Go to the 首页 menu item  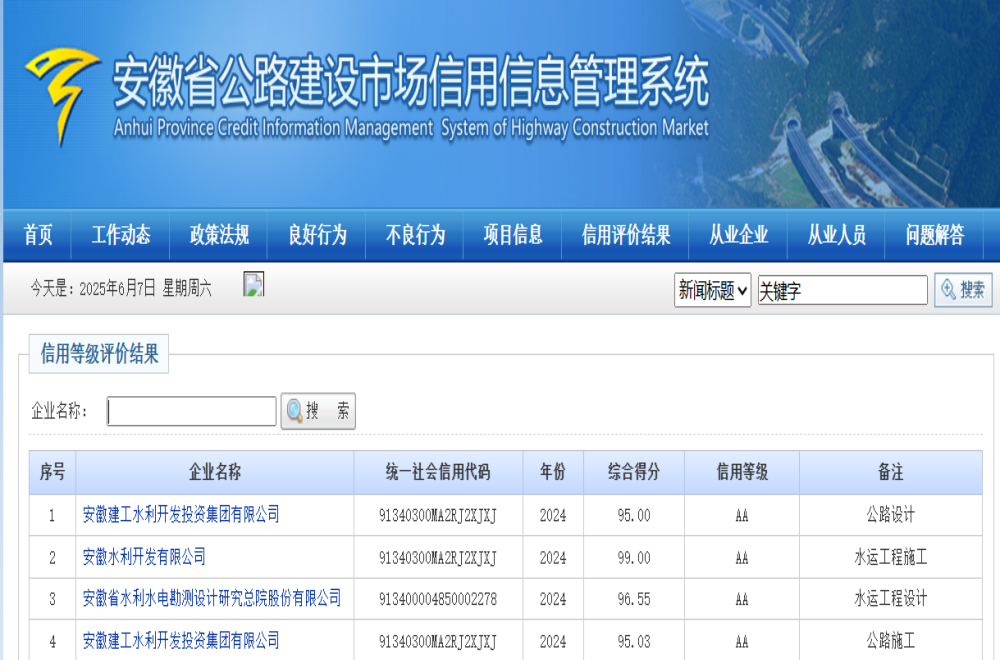coord(38,236)
